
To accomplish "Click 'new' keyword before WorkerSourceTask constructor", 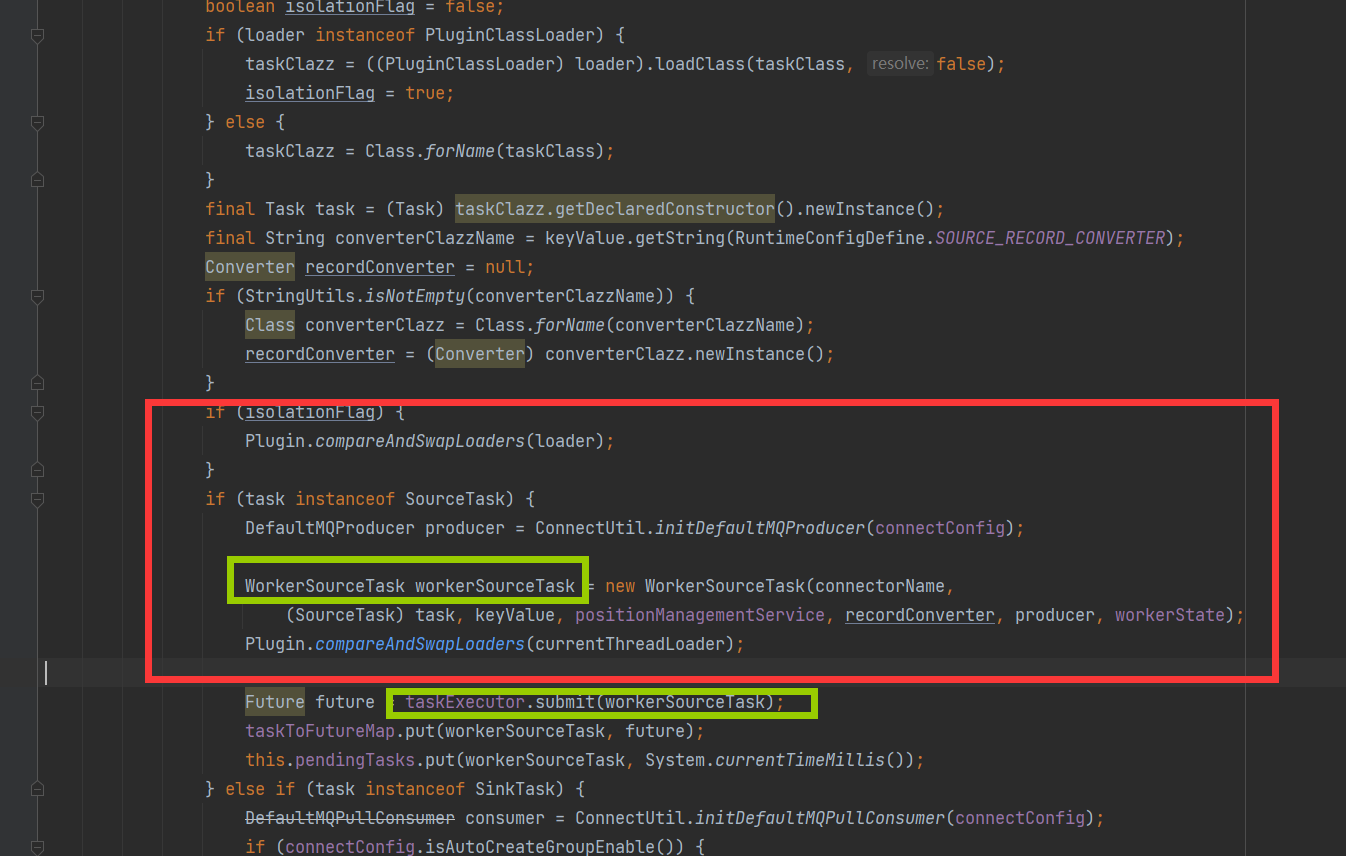I will [x=620, y=586].
